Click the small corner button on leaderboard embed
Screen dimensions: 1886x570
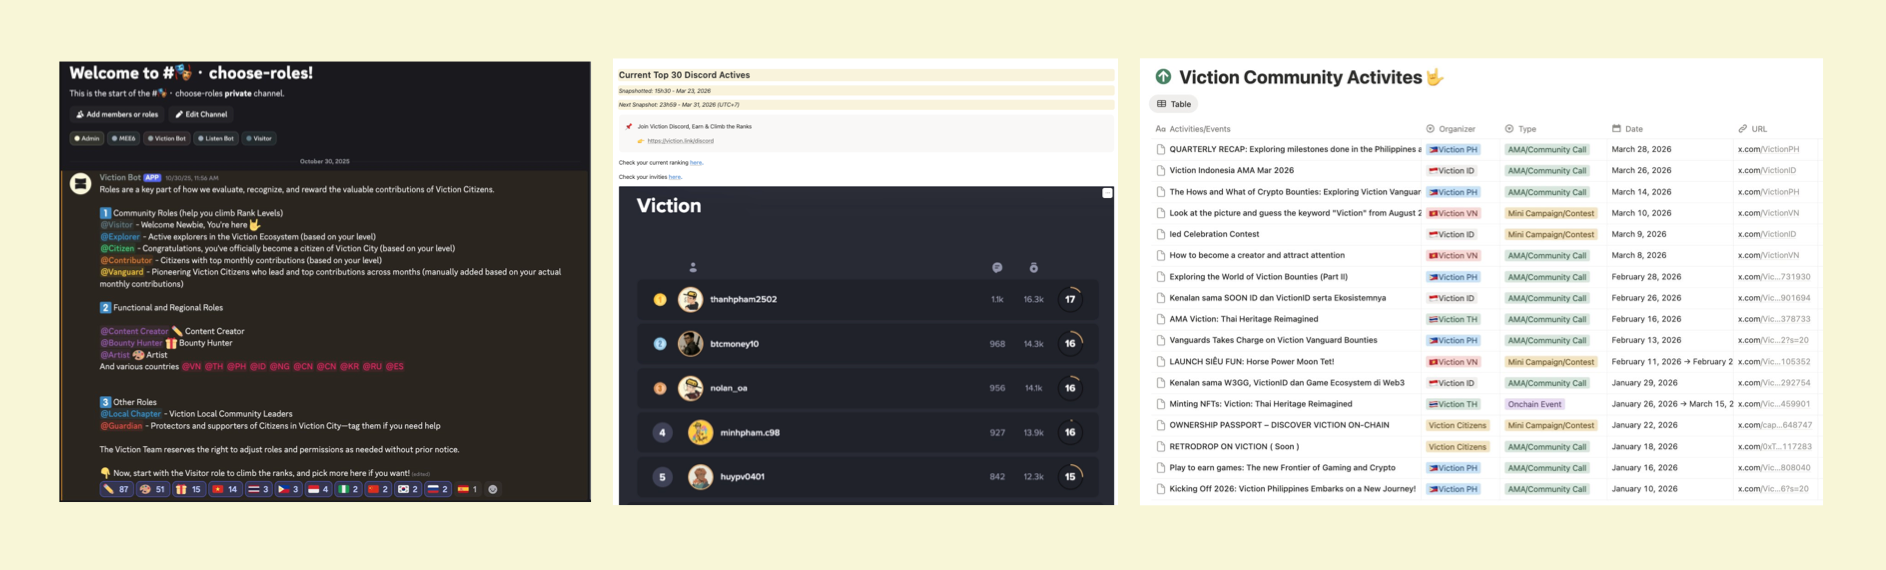pos(1107,193)
